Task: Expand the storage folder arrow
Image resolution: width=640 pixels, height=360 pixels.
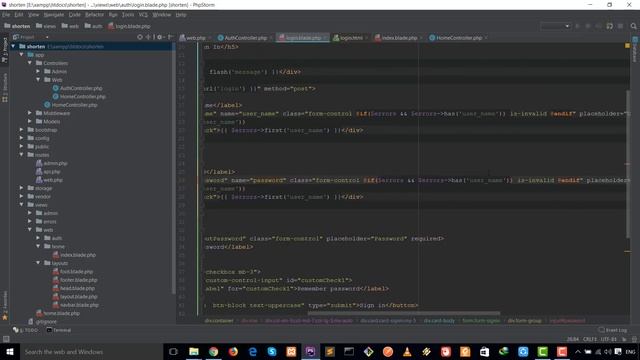Action: click(22, 188)
